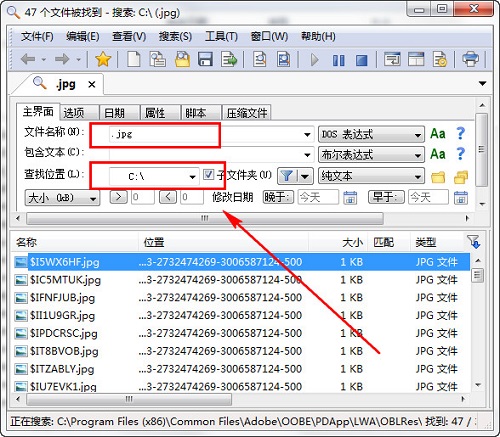This screenshot has height=437, width=500.
Task: Open the 纯文本 dropdown
Action: (371, 176)
